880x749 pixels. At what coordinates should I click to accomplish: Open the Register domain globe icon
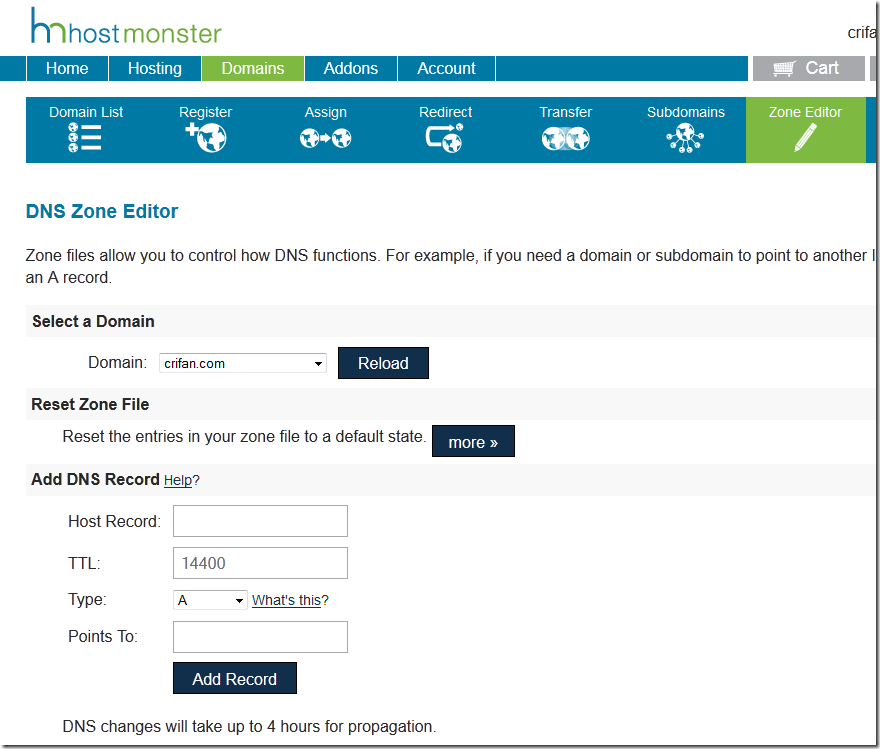tap(205, 138)
